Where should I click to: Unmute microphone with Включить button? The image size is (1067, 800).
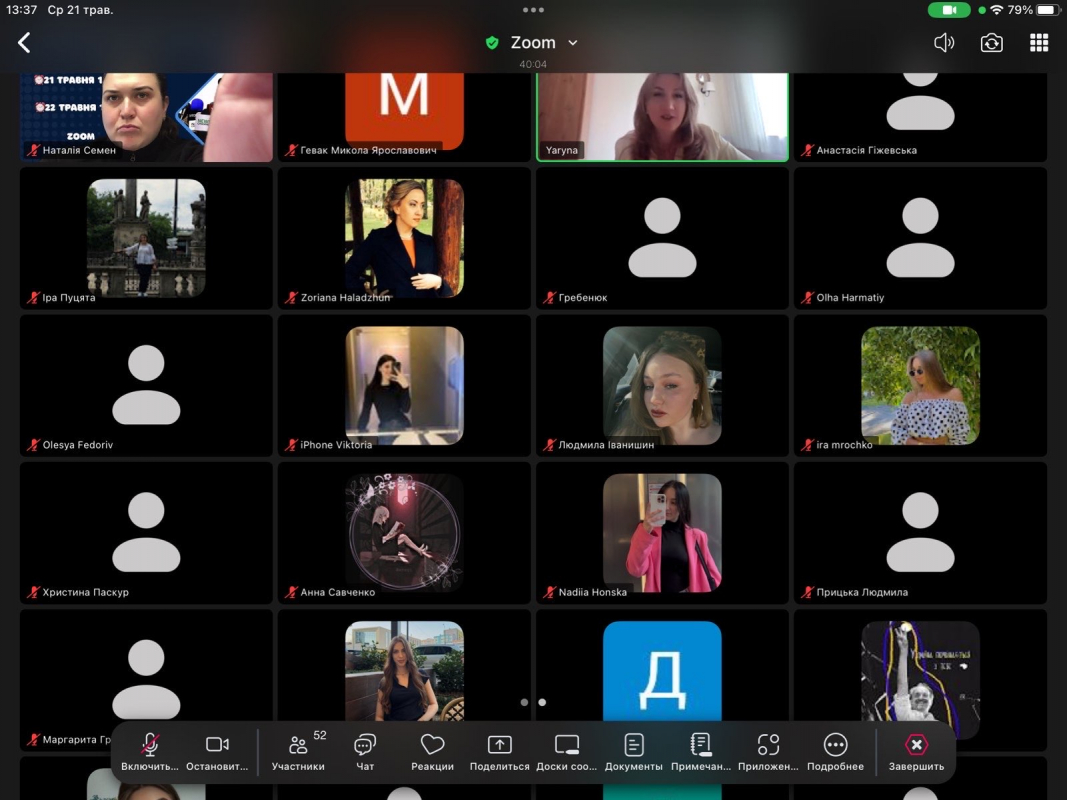(x=150, y=751)
